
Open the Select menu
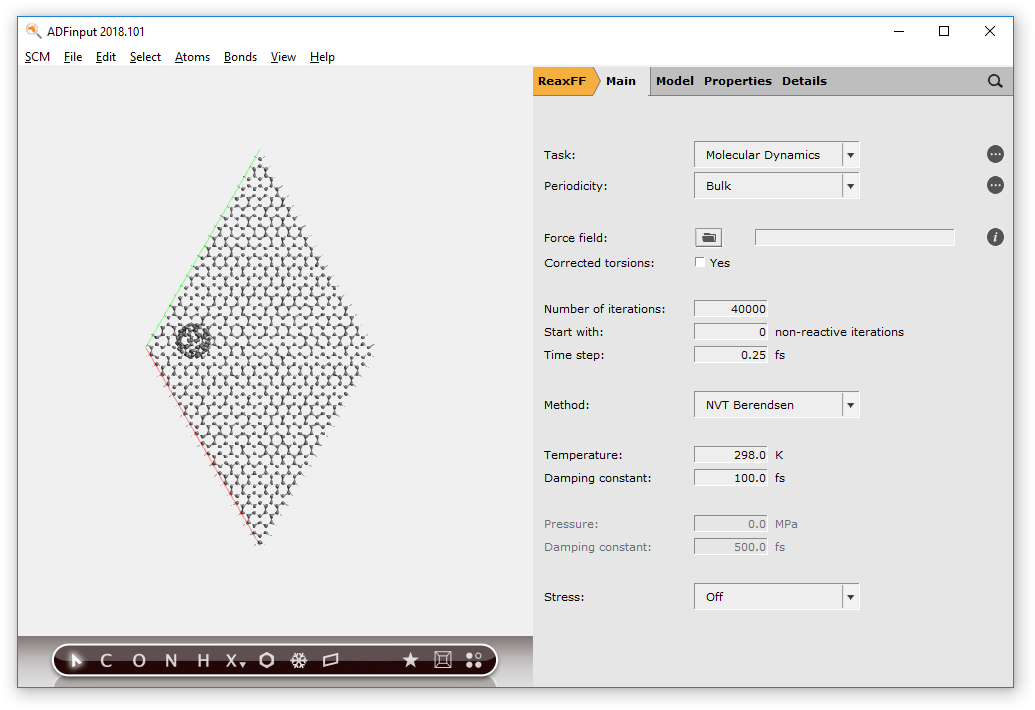(x=145, y=57)
